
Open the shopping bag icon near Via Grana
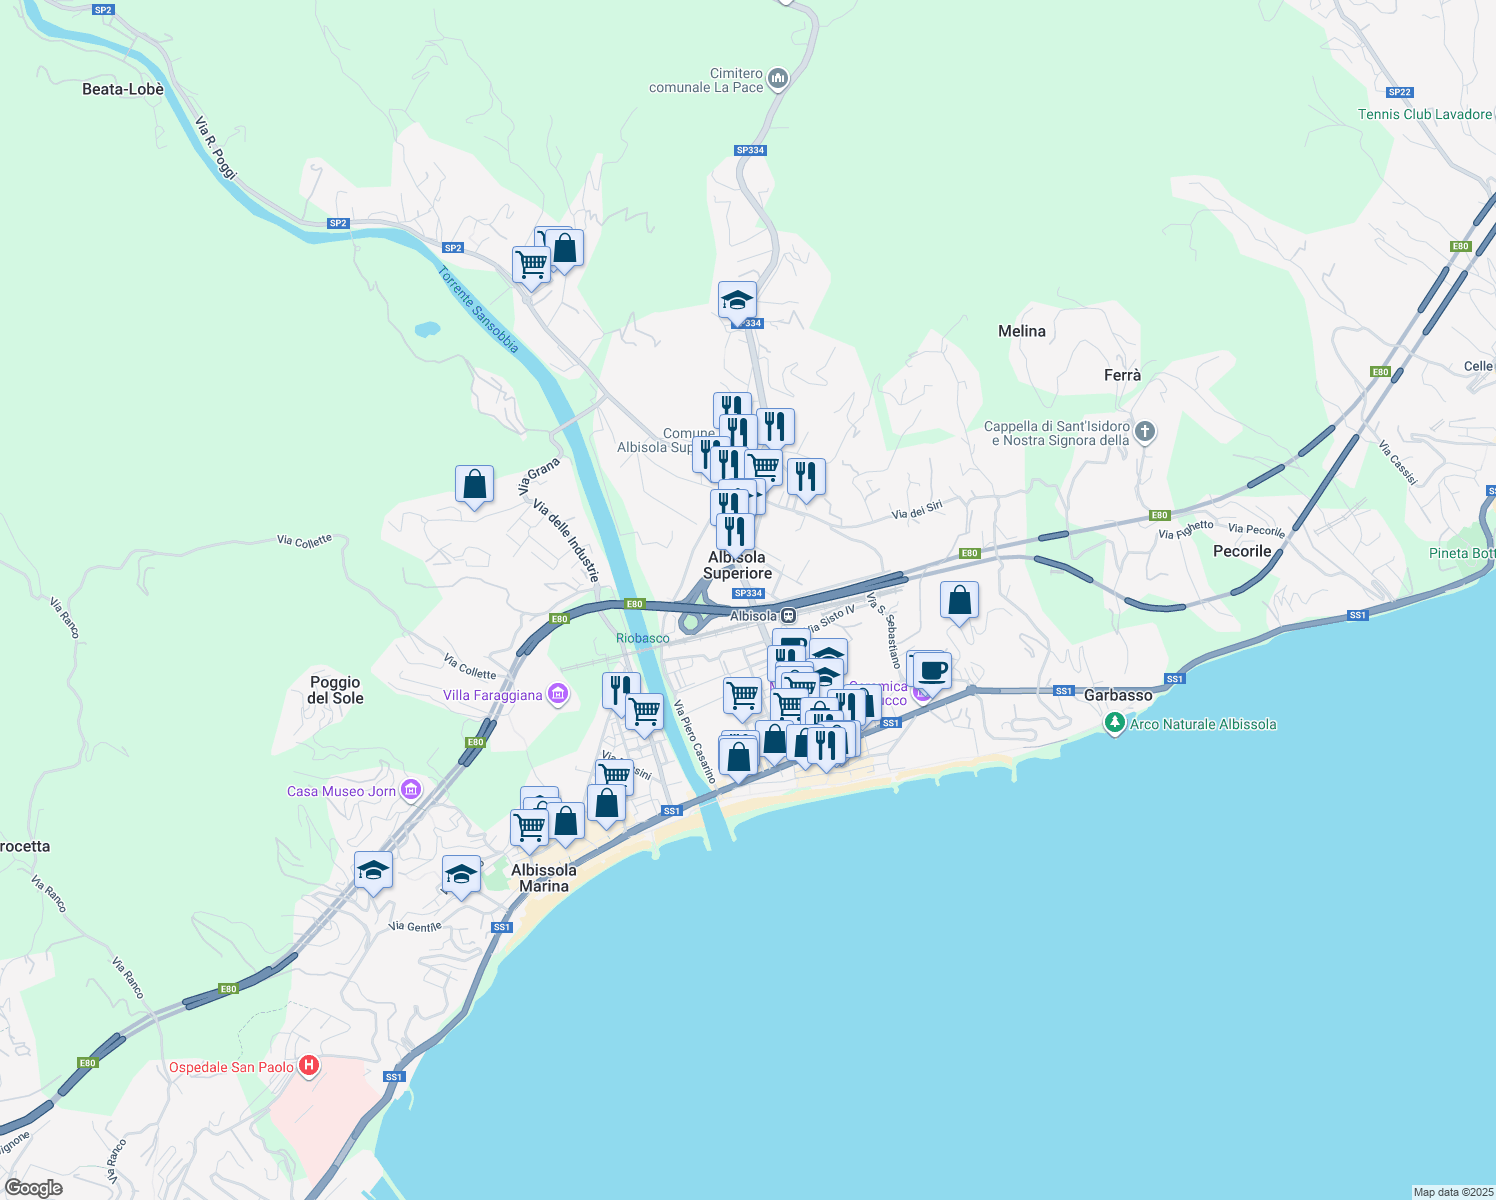(x=473, y=485)
